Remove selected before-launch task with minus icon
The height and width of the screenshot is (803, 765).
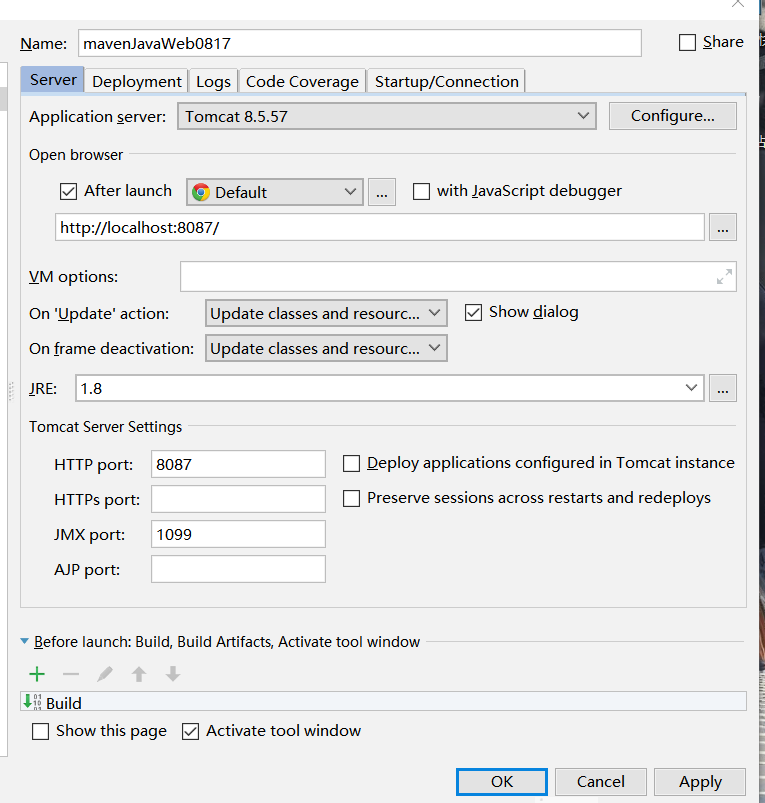click(71, 674)
